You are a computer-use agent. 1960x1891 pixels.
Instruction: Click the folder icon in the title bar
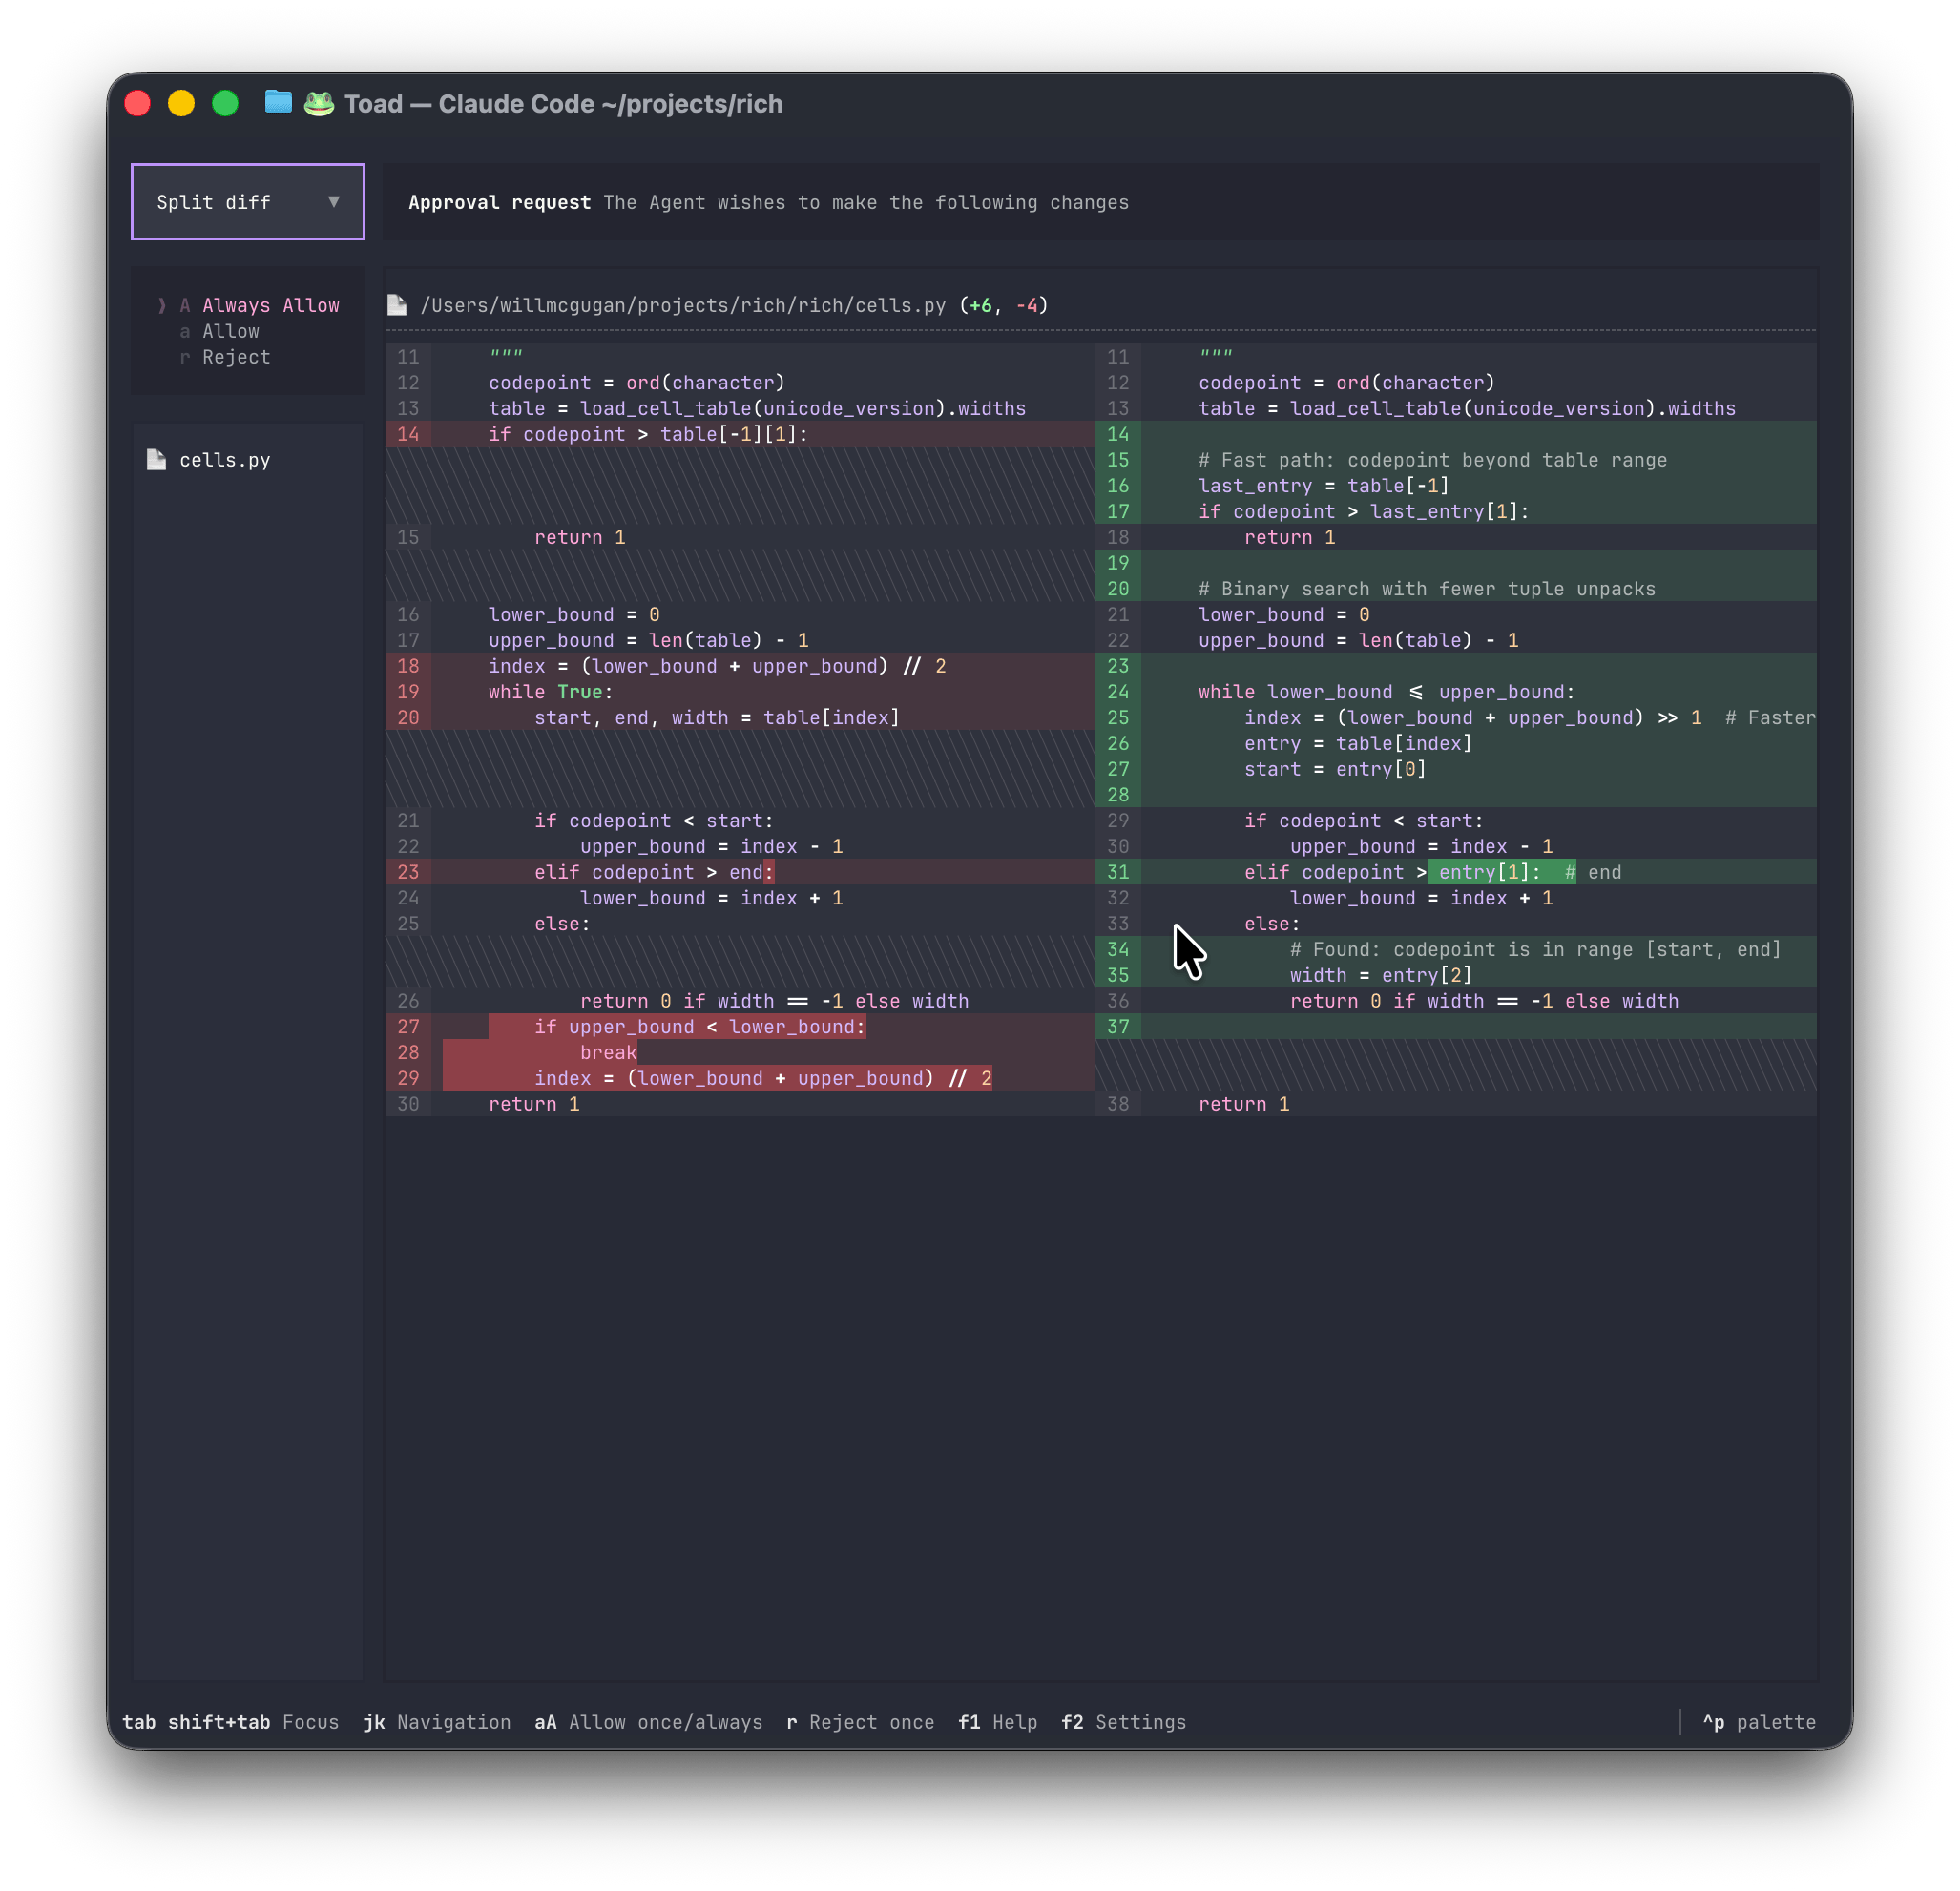tap(277, 102)
